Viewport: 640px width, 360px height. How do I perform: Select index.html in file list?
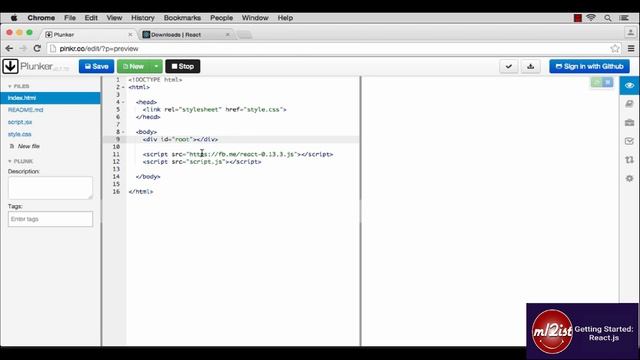(x=50, y=98)
